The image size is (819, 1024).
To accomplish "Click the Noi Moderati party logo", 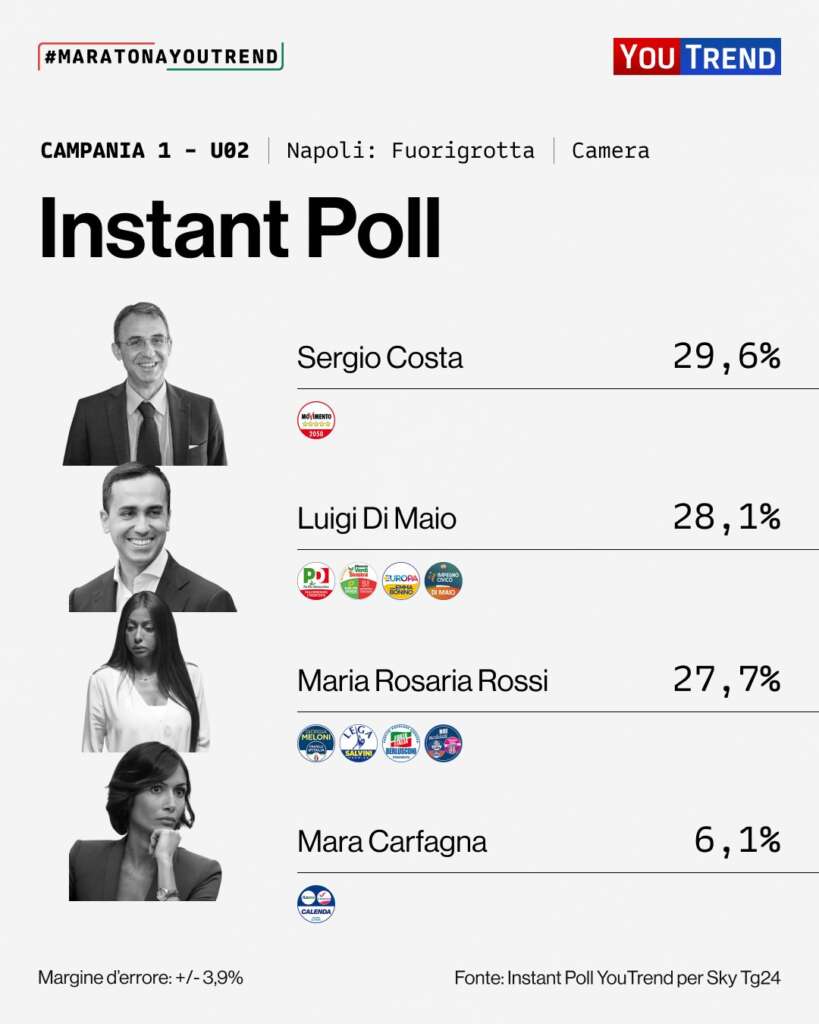I will click(x=443, y=743).
